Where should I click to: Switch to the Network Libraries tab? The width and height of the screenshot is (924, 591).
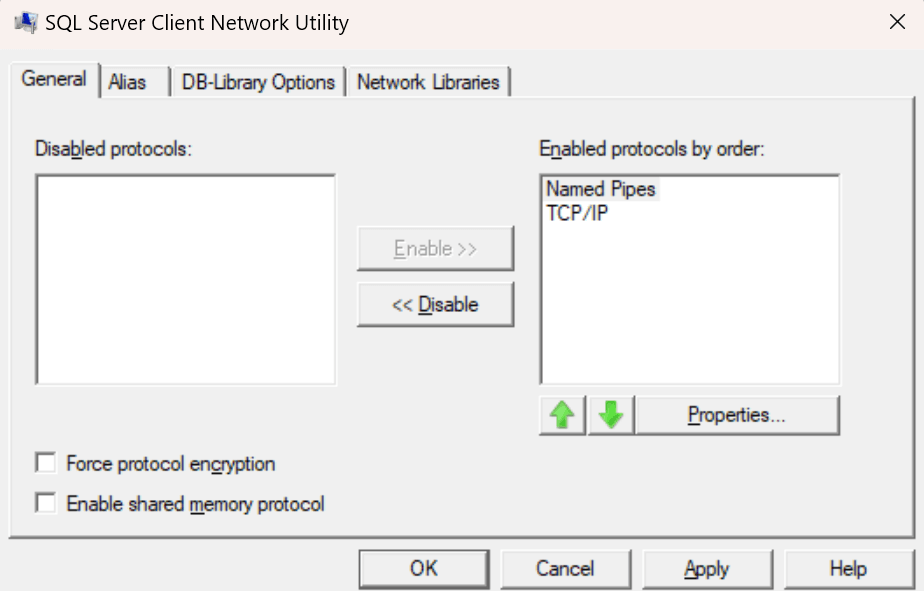click(x=428, y=82)
